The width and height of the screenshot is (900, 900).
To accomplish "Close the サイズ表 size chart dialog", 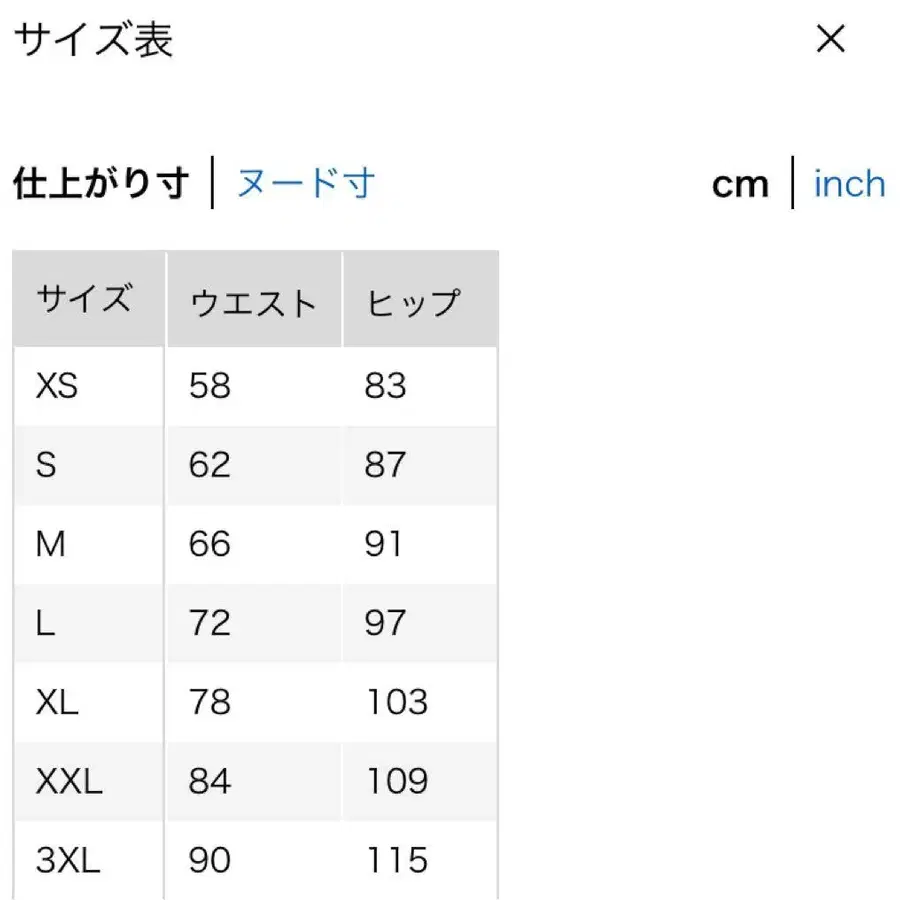I will (831, 40).
